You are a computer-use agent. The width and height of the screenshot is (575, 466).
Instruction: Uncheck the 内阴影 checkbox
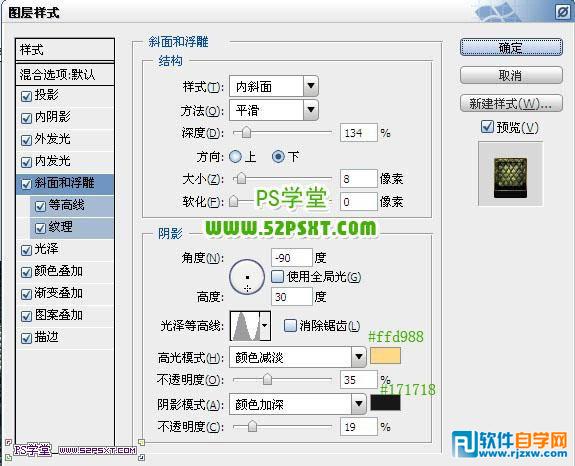click(x=26, y=118)
